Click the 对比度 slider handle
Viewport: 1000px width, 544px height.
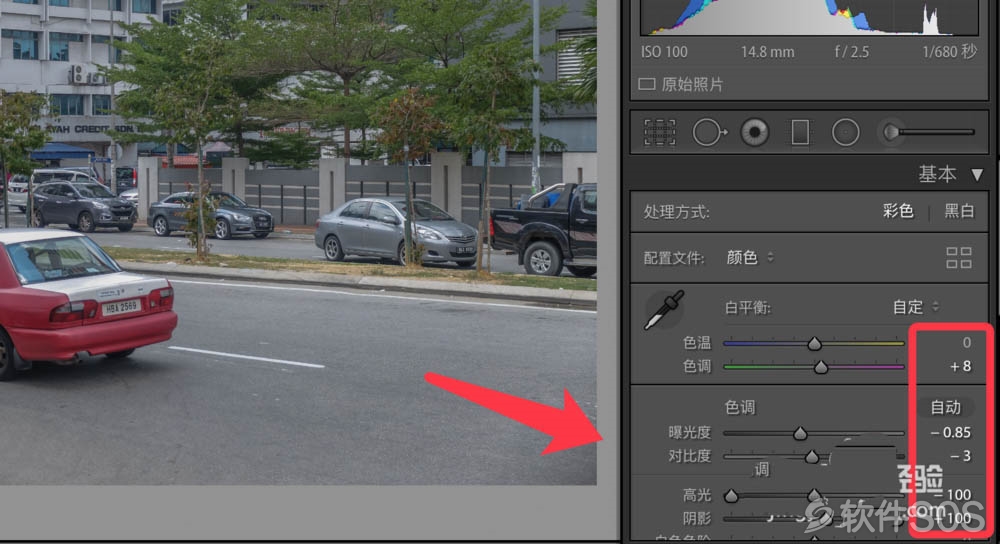tap(811, 457)
